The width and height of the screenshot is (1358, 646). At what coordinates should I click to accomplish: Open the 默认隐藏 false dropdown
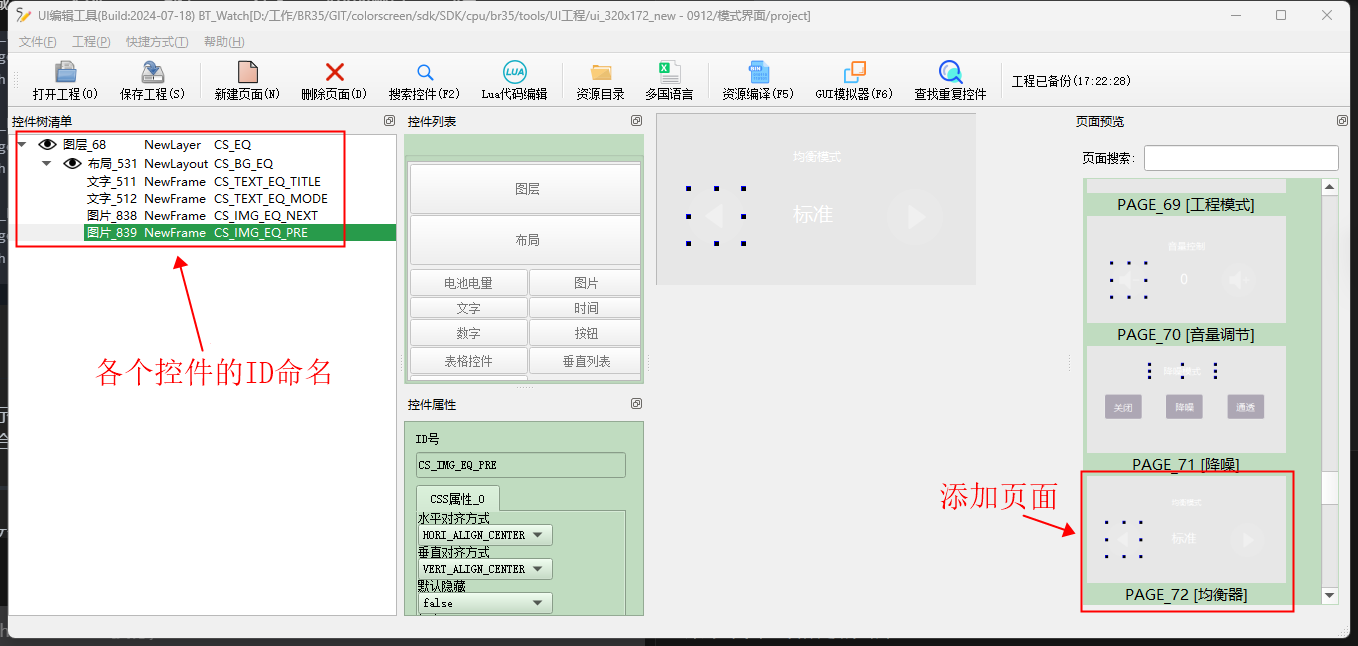coord(485,603)
